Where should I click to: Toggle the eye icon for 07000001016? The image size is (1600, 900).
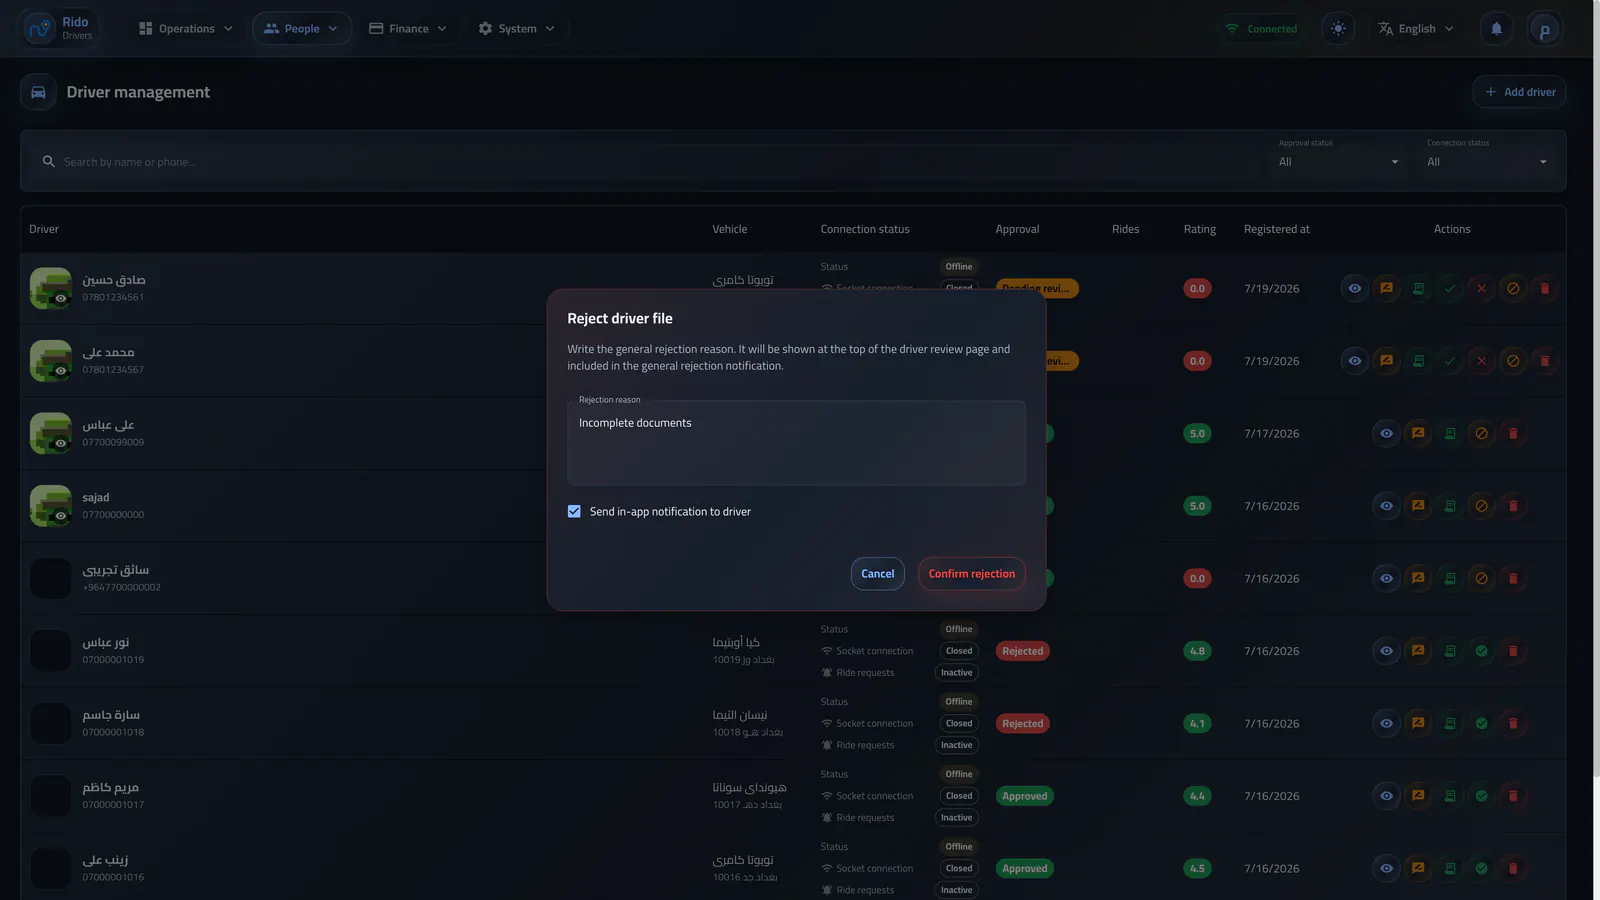click(1386, 868)
